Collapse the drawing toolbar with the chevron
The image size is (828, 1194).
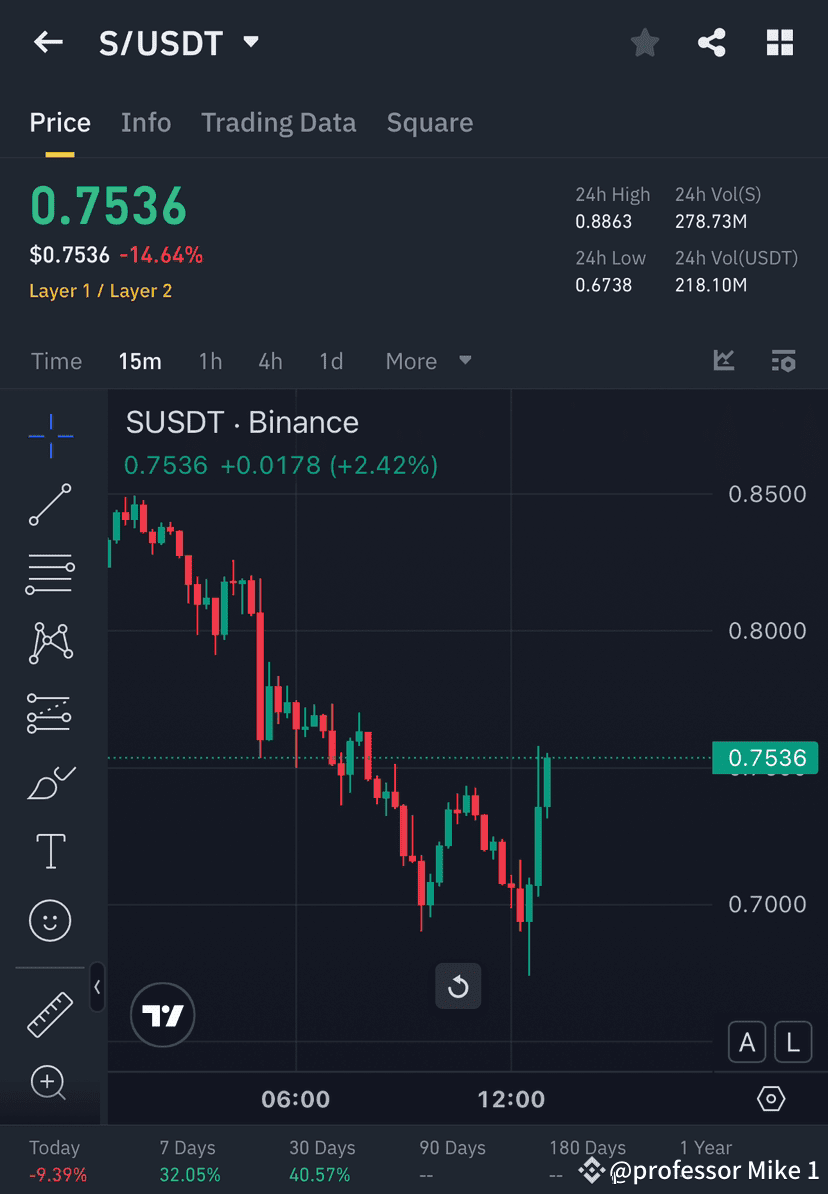[98, 988]
